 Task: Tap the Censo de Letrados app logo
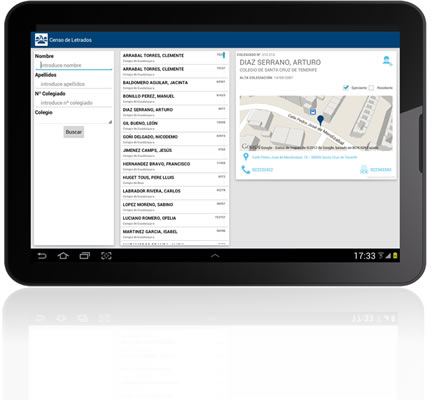pos(41,40)
